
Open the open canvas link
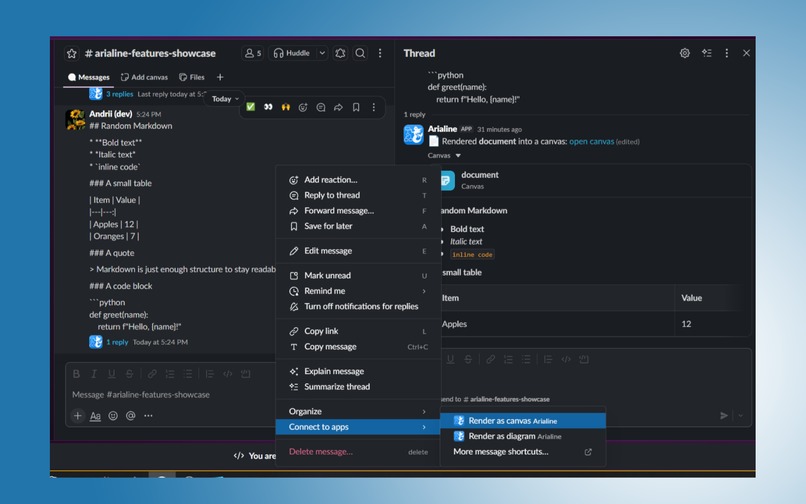coord(591,141)
